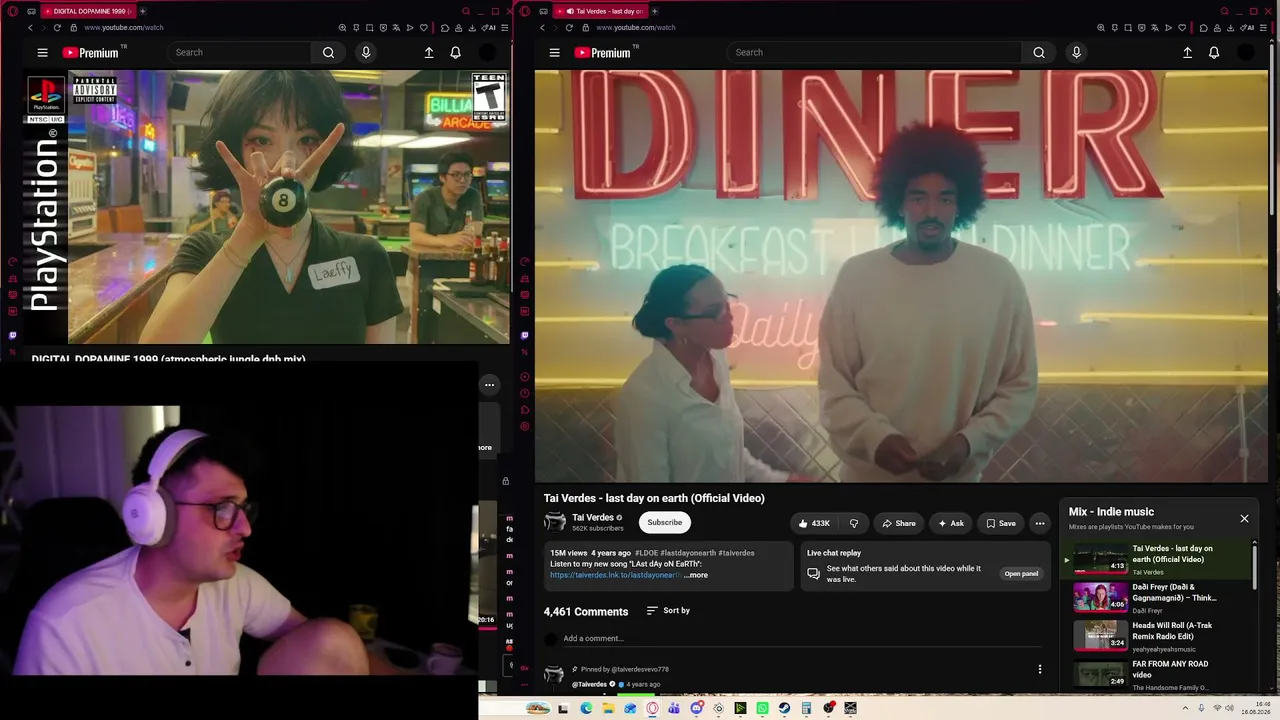The width and height of the screenshot is (1280, 720).
Task: Start voice search in the right YouTube window
Action: click(1076, 53)
